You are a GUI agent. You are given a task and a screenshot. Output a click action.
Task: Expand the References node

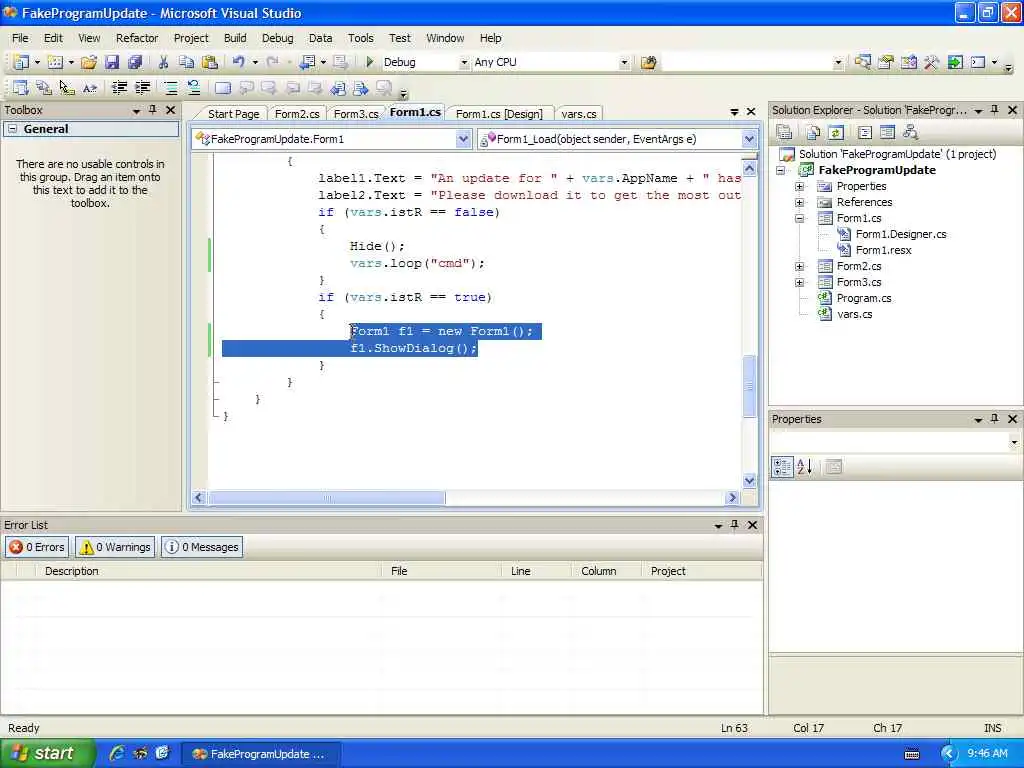point(799,202)
